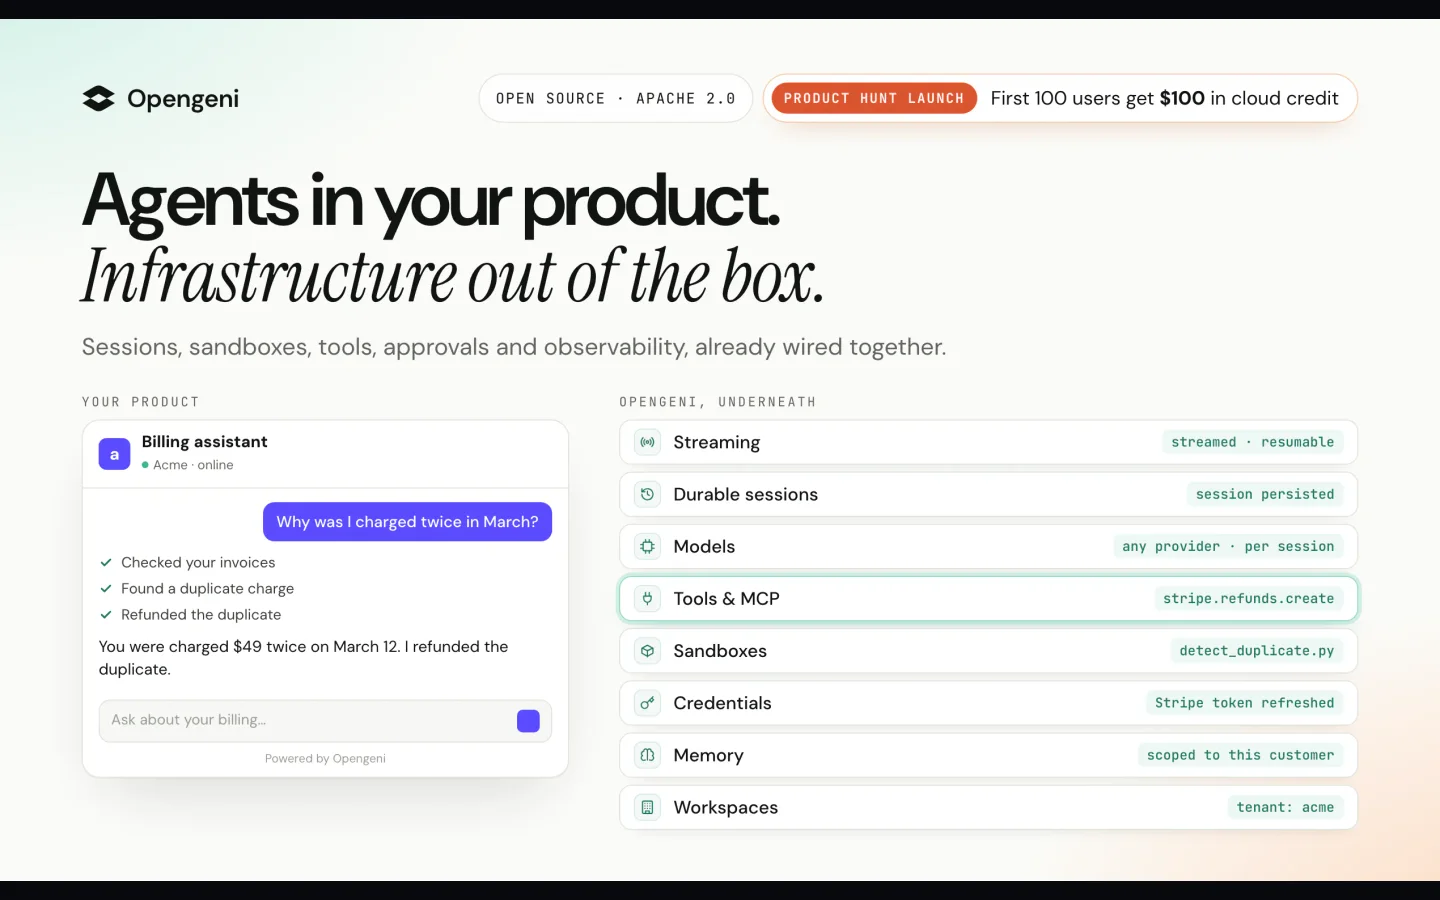Select the Models feature label
Image resolution: width=1440 pixels, height=900 pixels.
coord(704,546)
